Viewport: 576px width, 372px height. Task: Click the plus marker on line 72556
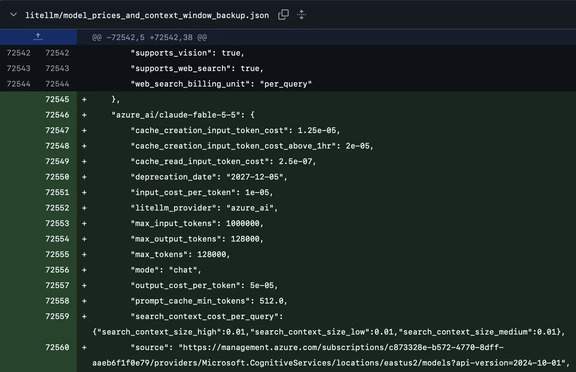(x=84, y=270)
